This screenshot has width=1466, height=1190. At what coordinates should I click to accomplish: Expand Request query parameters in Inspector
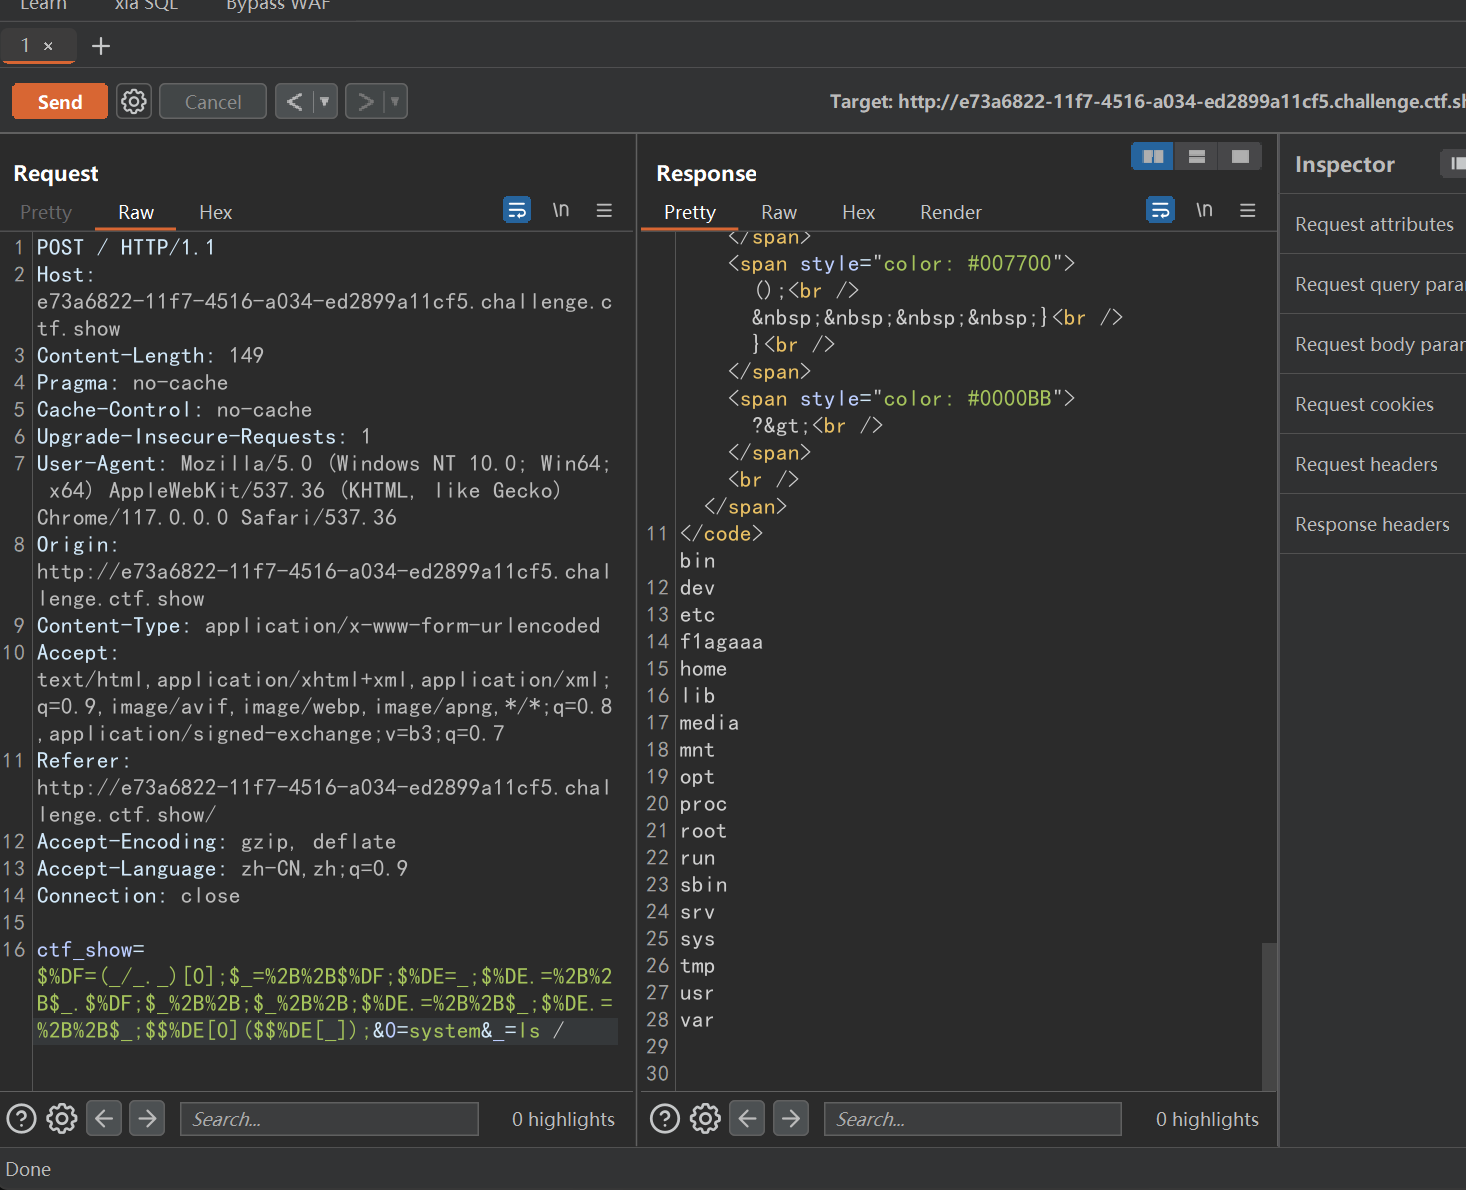(1373, 284)
